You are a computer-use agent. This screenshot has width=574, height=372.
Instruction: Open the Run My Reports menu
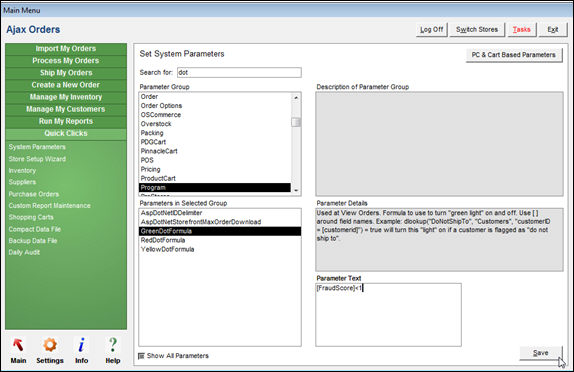[66, 121]
